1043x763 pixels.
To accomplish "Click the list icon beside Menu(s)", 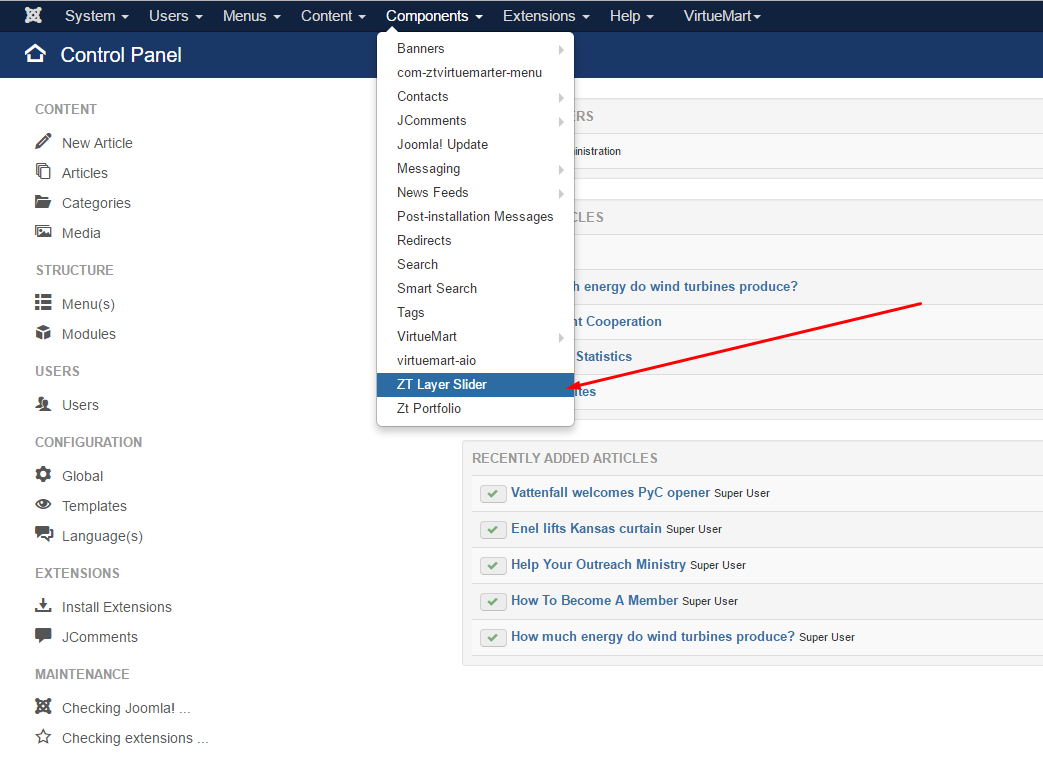I will point(43,303).
